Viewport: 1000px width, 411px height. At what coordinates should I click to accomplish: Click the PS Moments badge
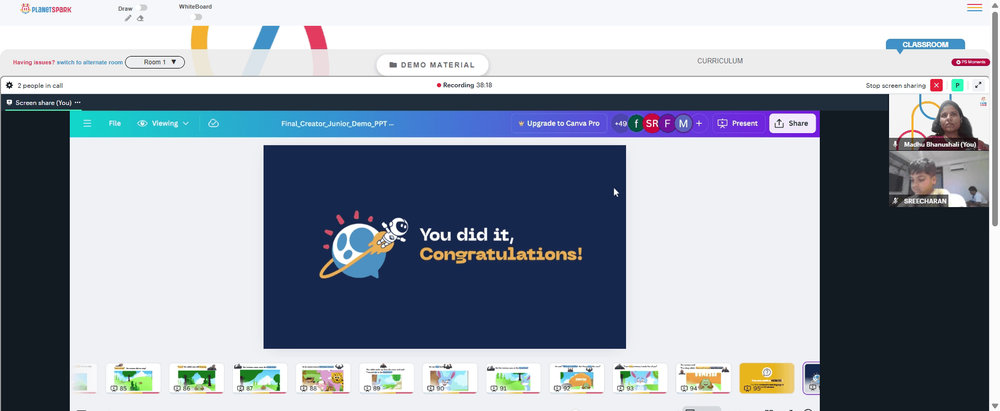click(971, 63)
